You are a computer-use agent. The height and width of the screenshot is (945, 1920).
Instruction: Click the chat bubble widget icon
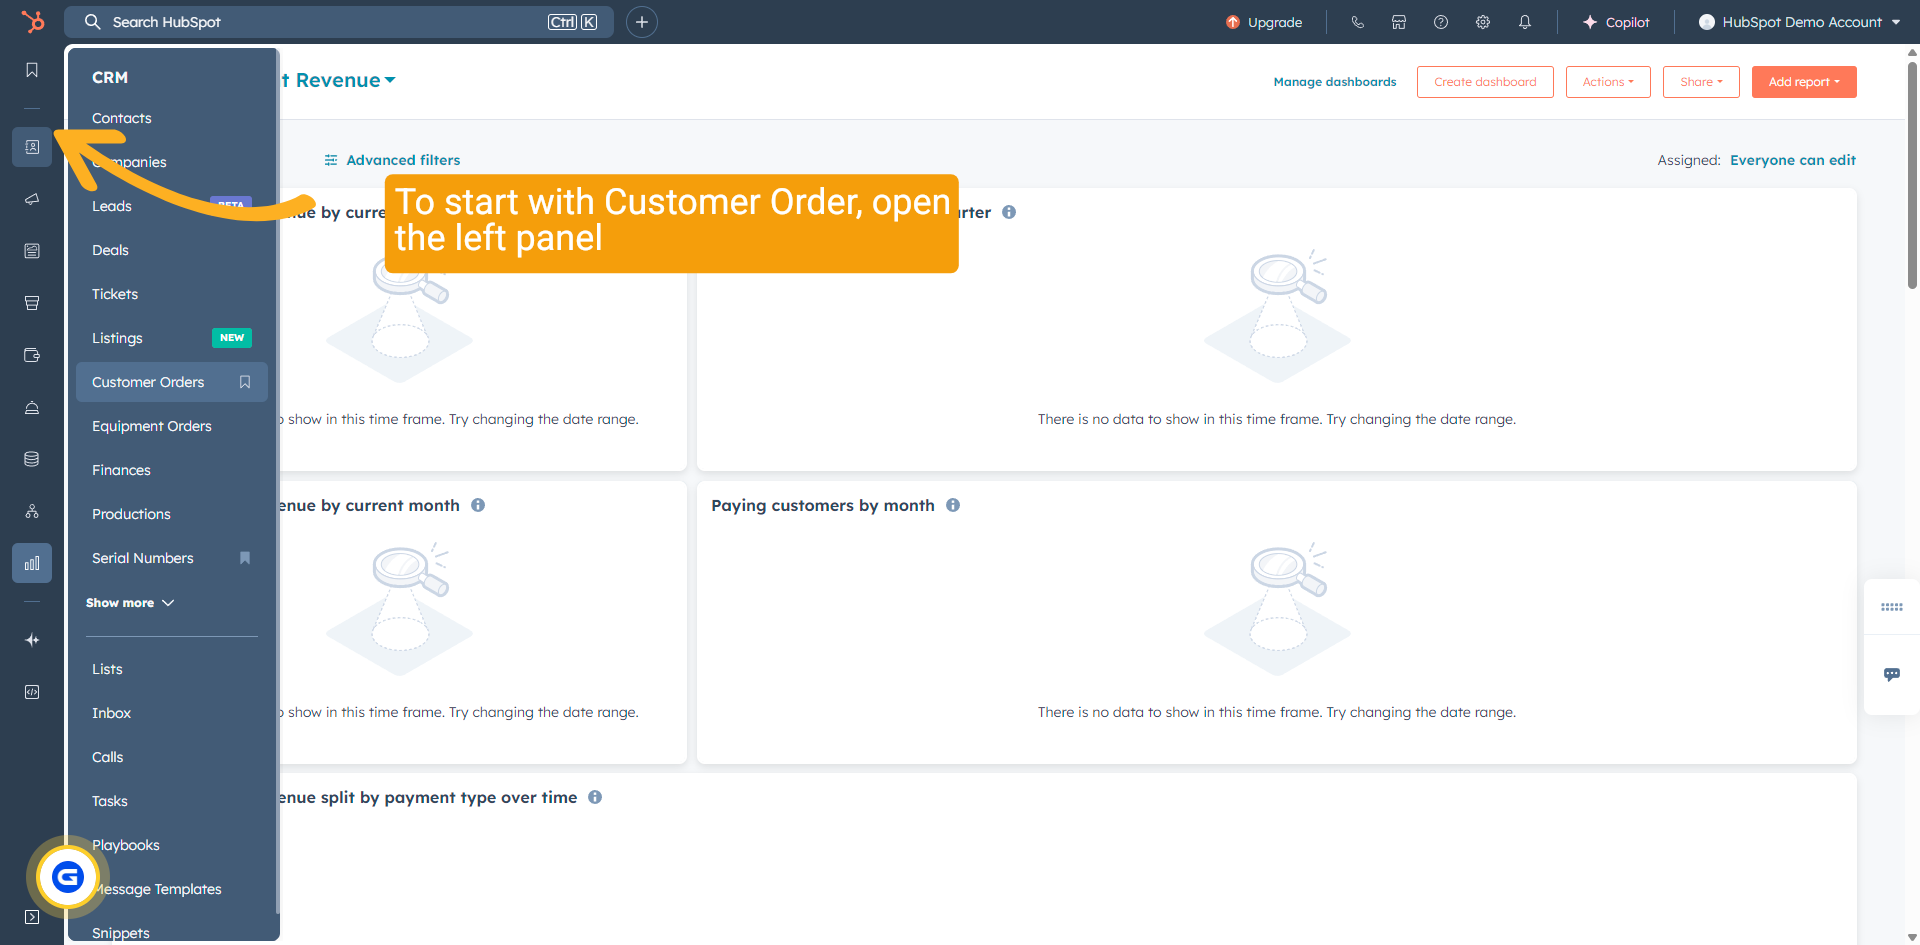(1892, 675)
